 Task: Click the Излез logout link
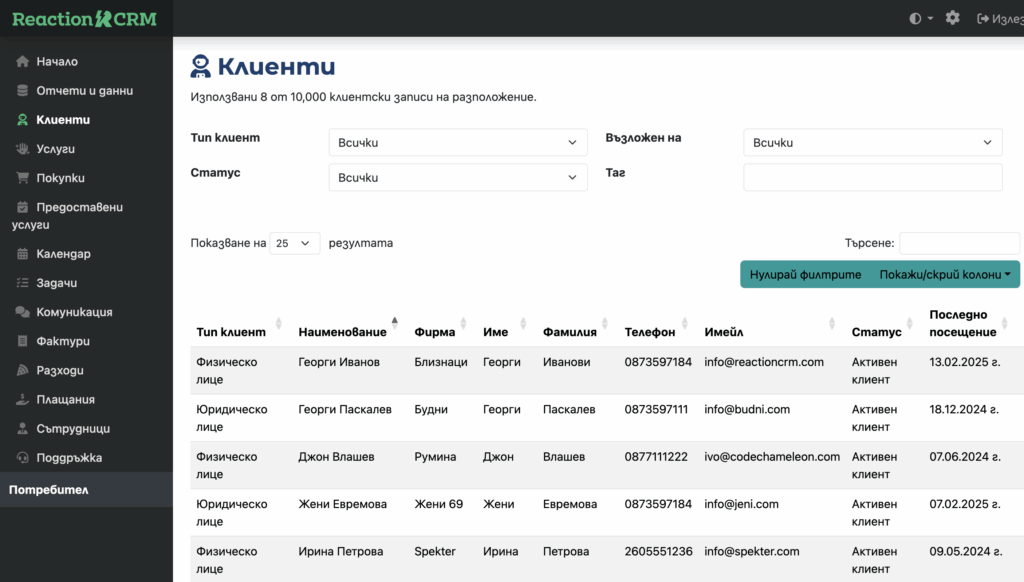pos(1000,18)
